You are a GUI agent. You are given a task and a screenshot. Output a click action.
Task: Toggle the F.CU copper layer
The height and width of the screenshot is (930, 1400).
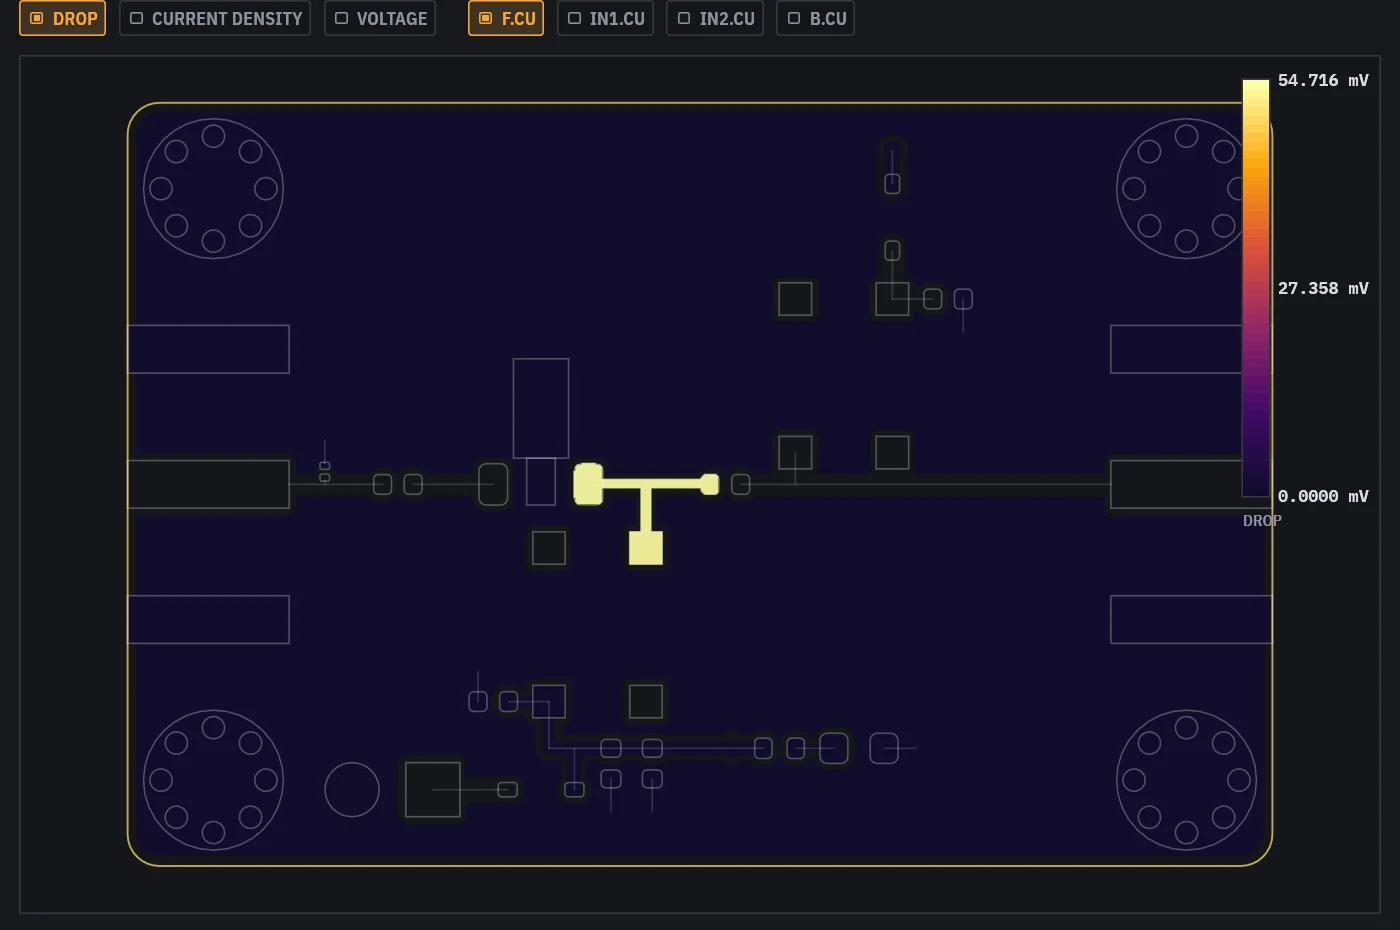(506, 18)
